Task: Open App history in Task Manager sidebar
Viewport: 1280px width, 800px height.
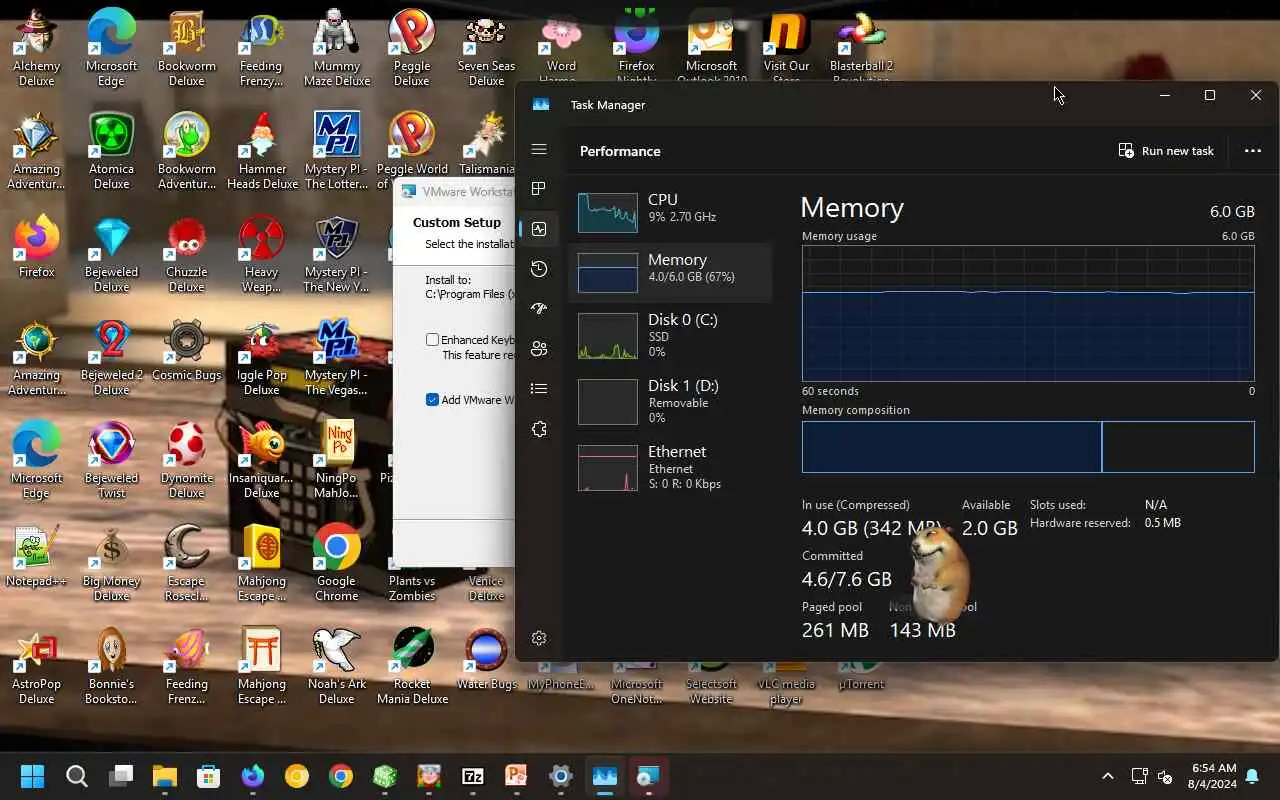Action: click(x=539, y=269)
